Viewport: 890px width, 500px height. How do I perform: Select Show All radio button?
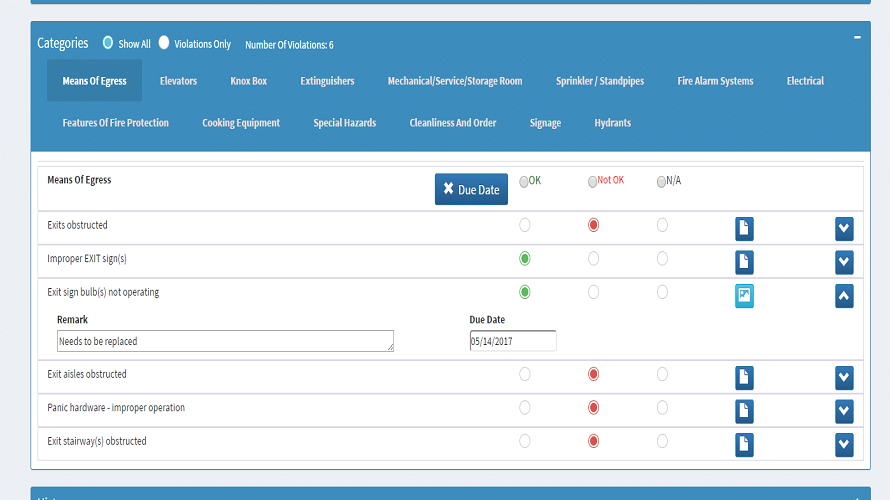click(x=109, y=43)
